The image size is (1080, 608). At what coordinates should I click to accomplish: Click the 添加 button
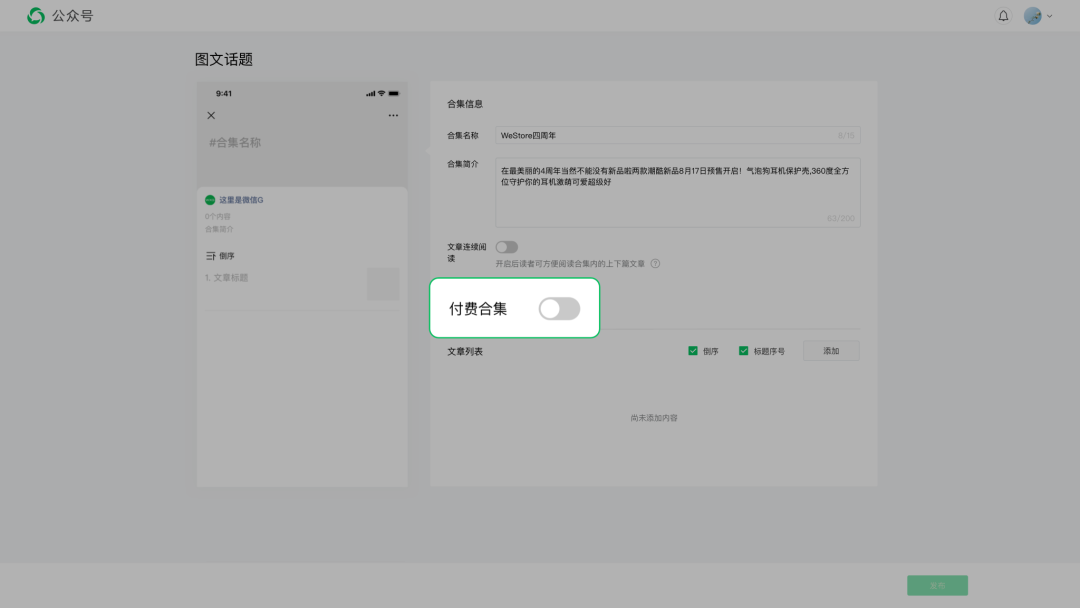click(x=831, y=350)
